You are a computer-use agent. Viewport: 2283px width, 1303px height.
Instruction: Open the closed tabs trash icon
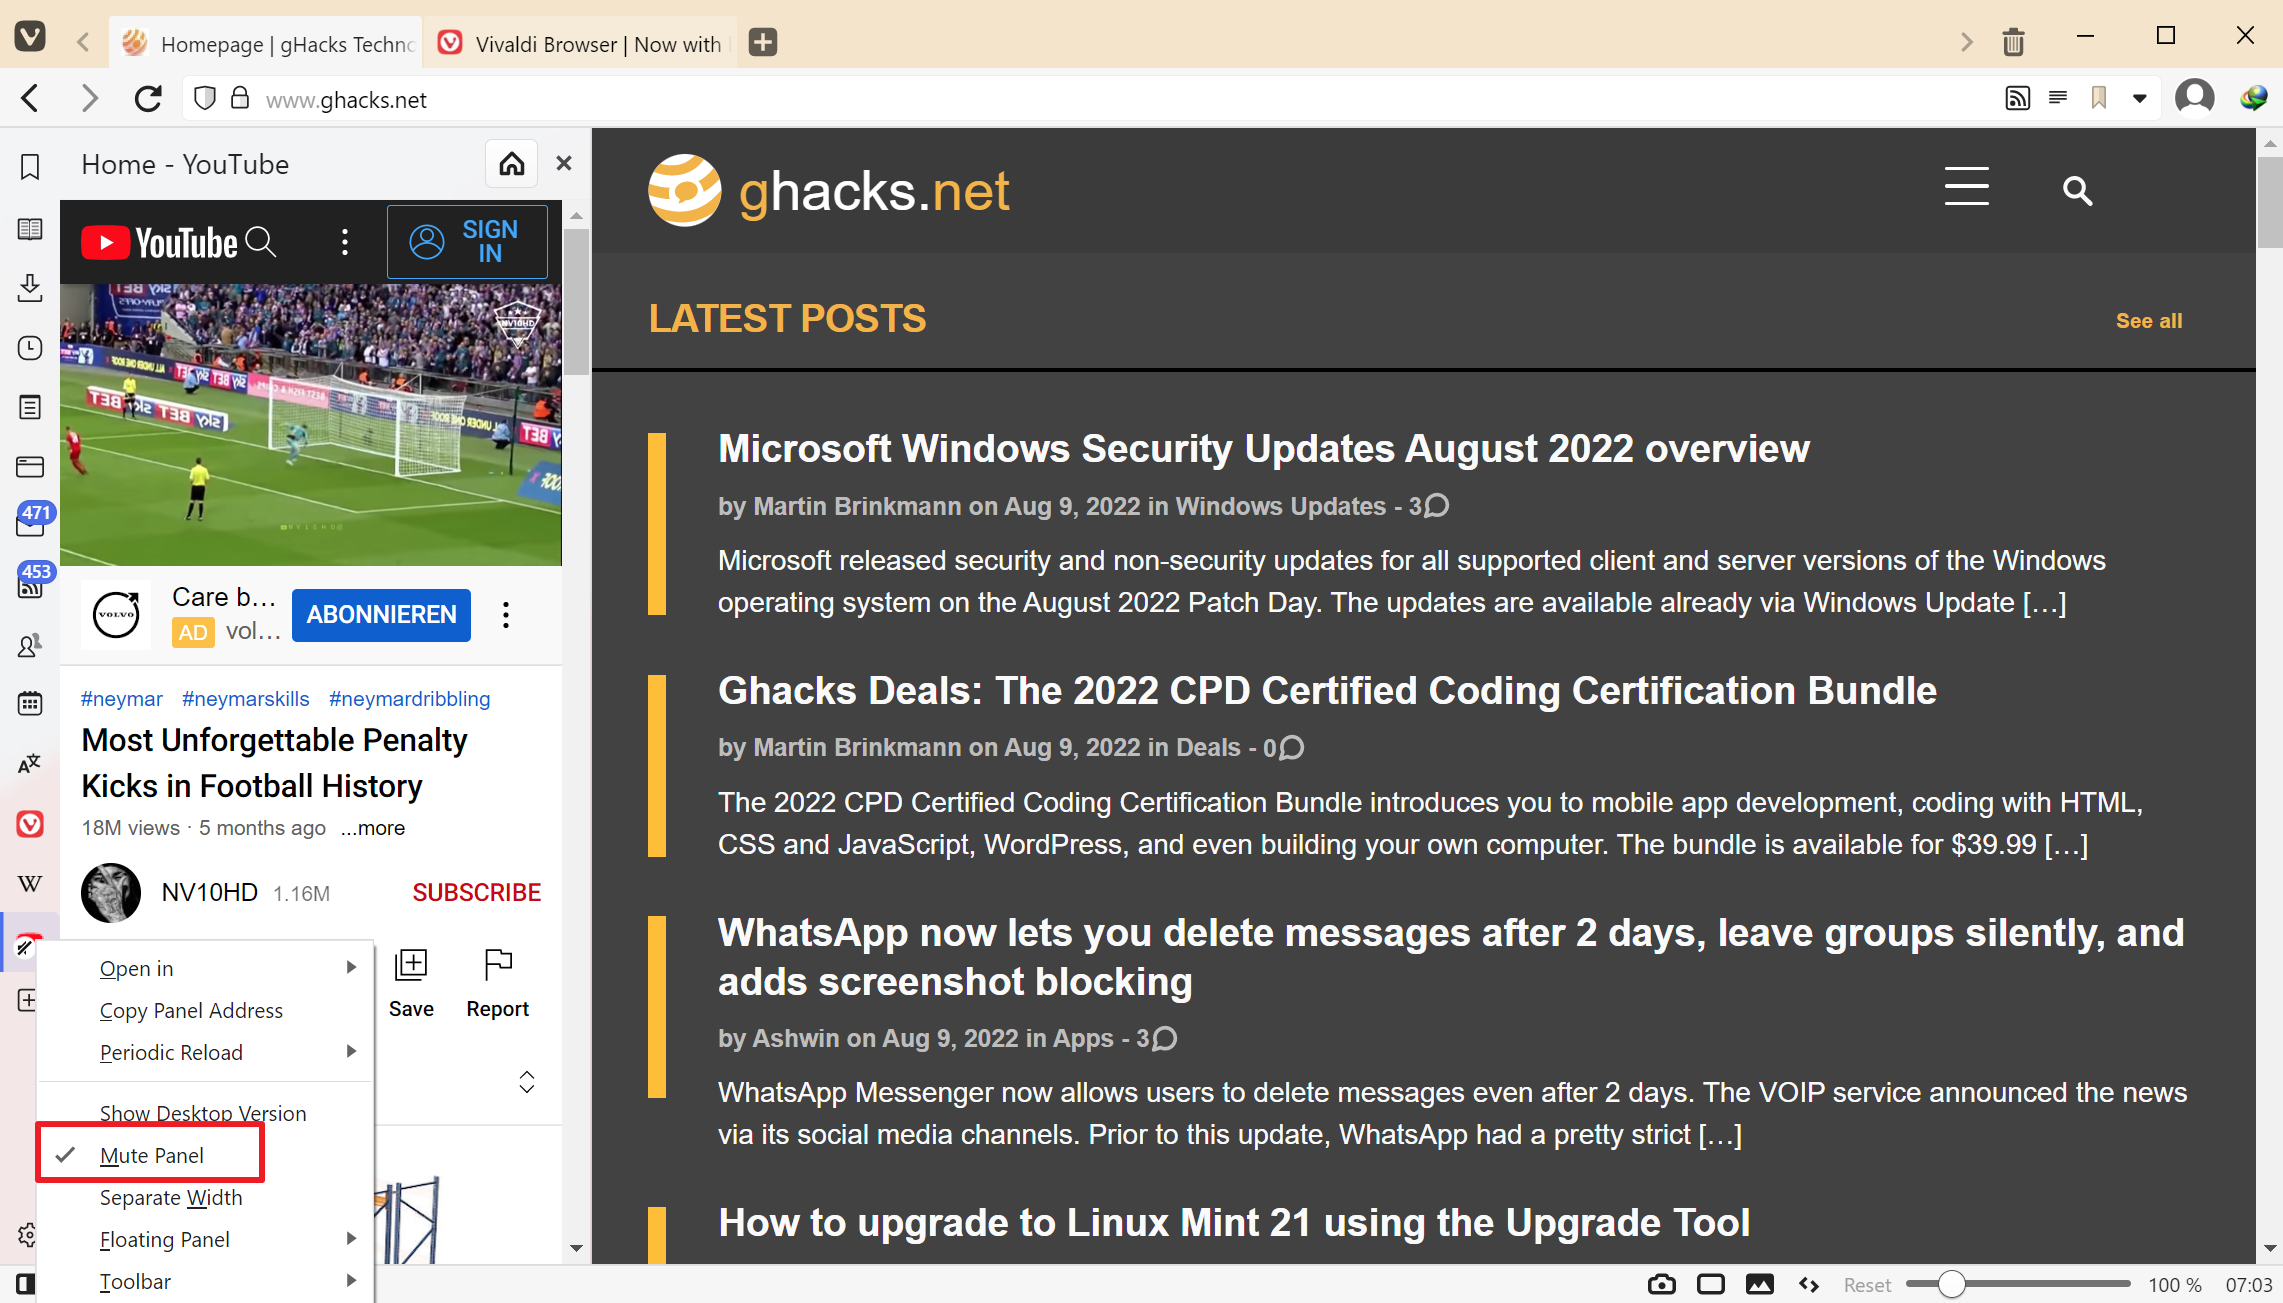pyautogui.click(x=2013, y=42)
